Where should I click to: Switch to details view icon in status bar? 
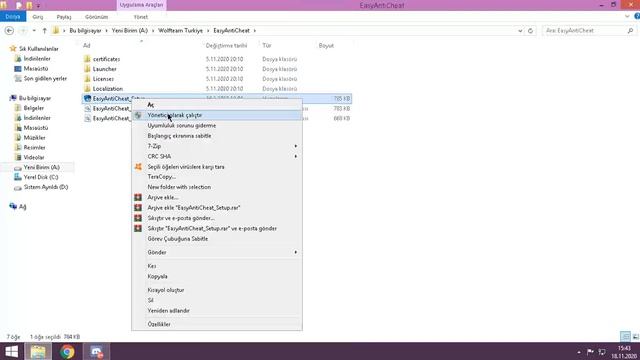tap(625, 336)
